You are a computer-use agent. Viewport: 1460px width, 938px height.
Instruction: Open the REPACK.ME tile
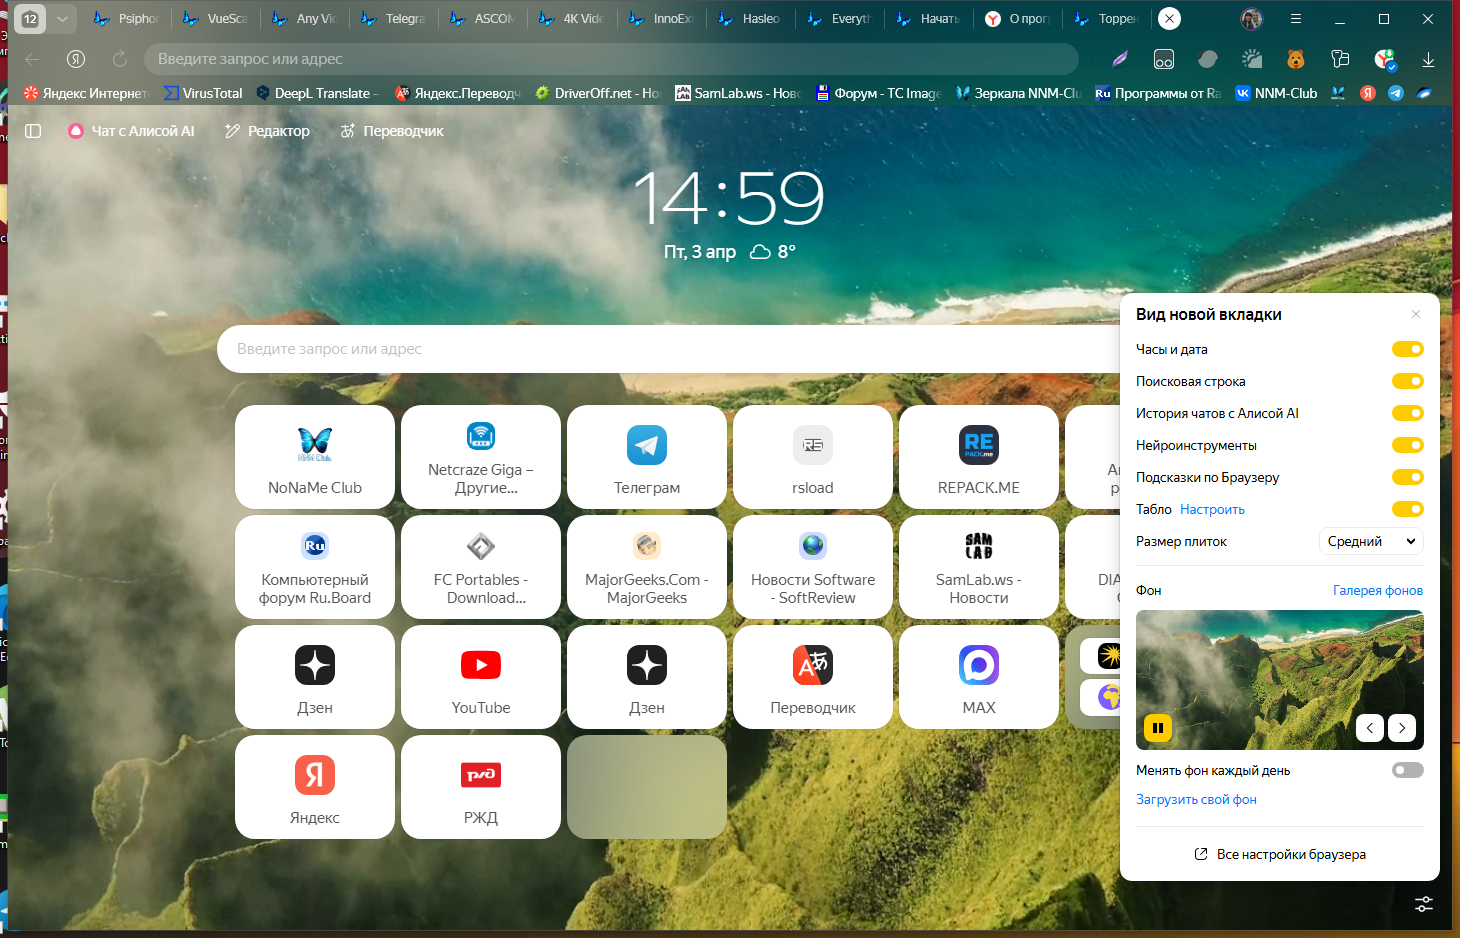pyautogui.click(x=979, y=457)
